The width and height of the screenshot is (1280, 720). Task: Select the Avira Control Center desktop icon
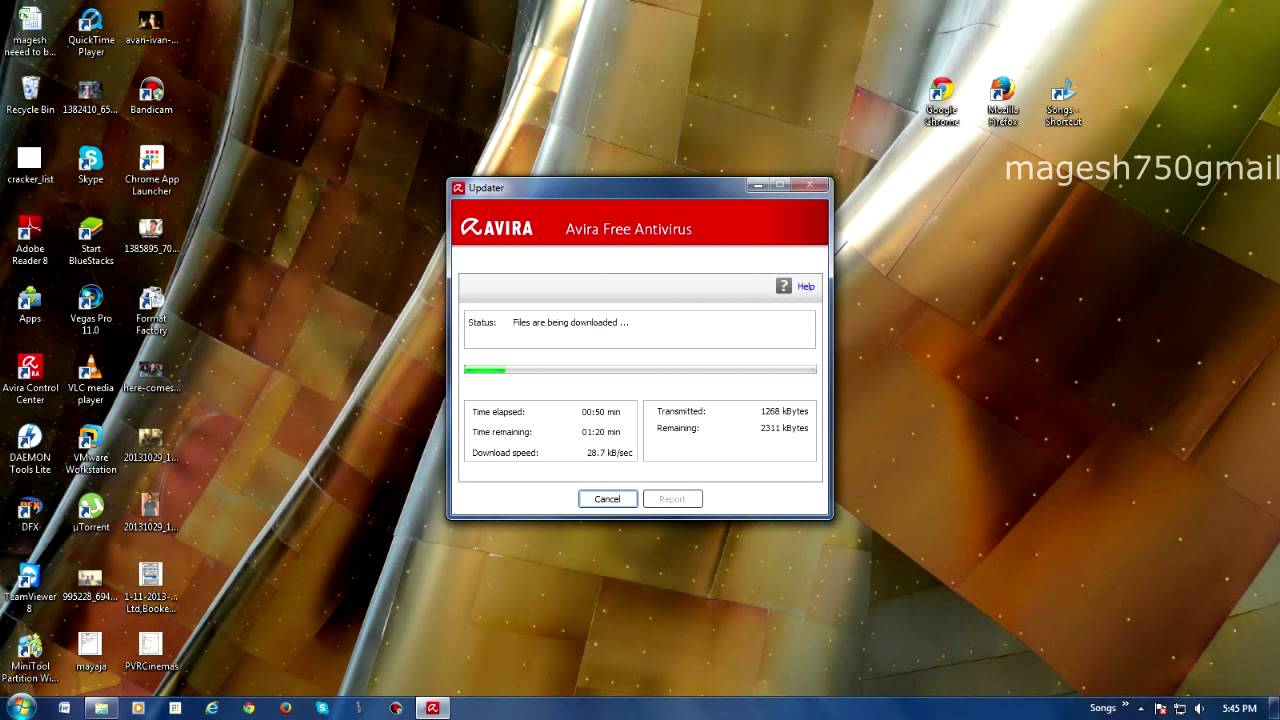[x=30, y=380]
